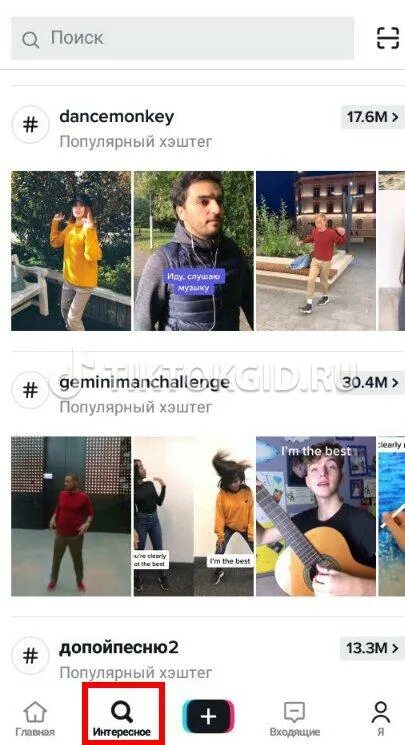Open video of girl in yellow sweater

[x=71, y=251]
